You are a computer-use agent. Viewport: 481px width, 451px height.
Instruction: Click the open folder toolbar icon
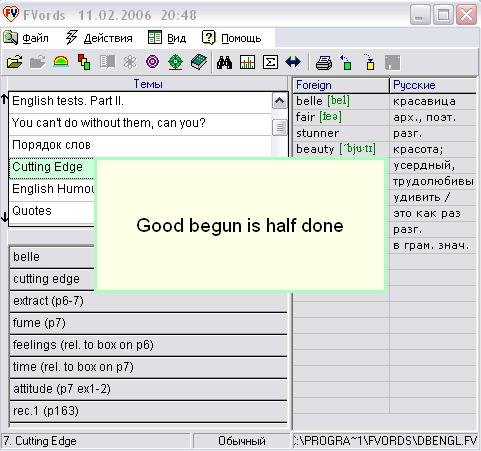point(15,62)
